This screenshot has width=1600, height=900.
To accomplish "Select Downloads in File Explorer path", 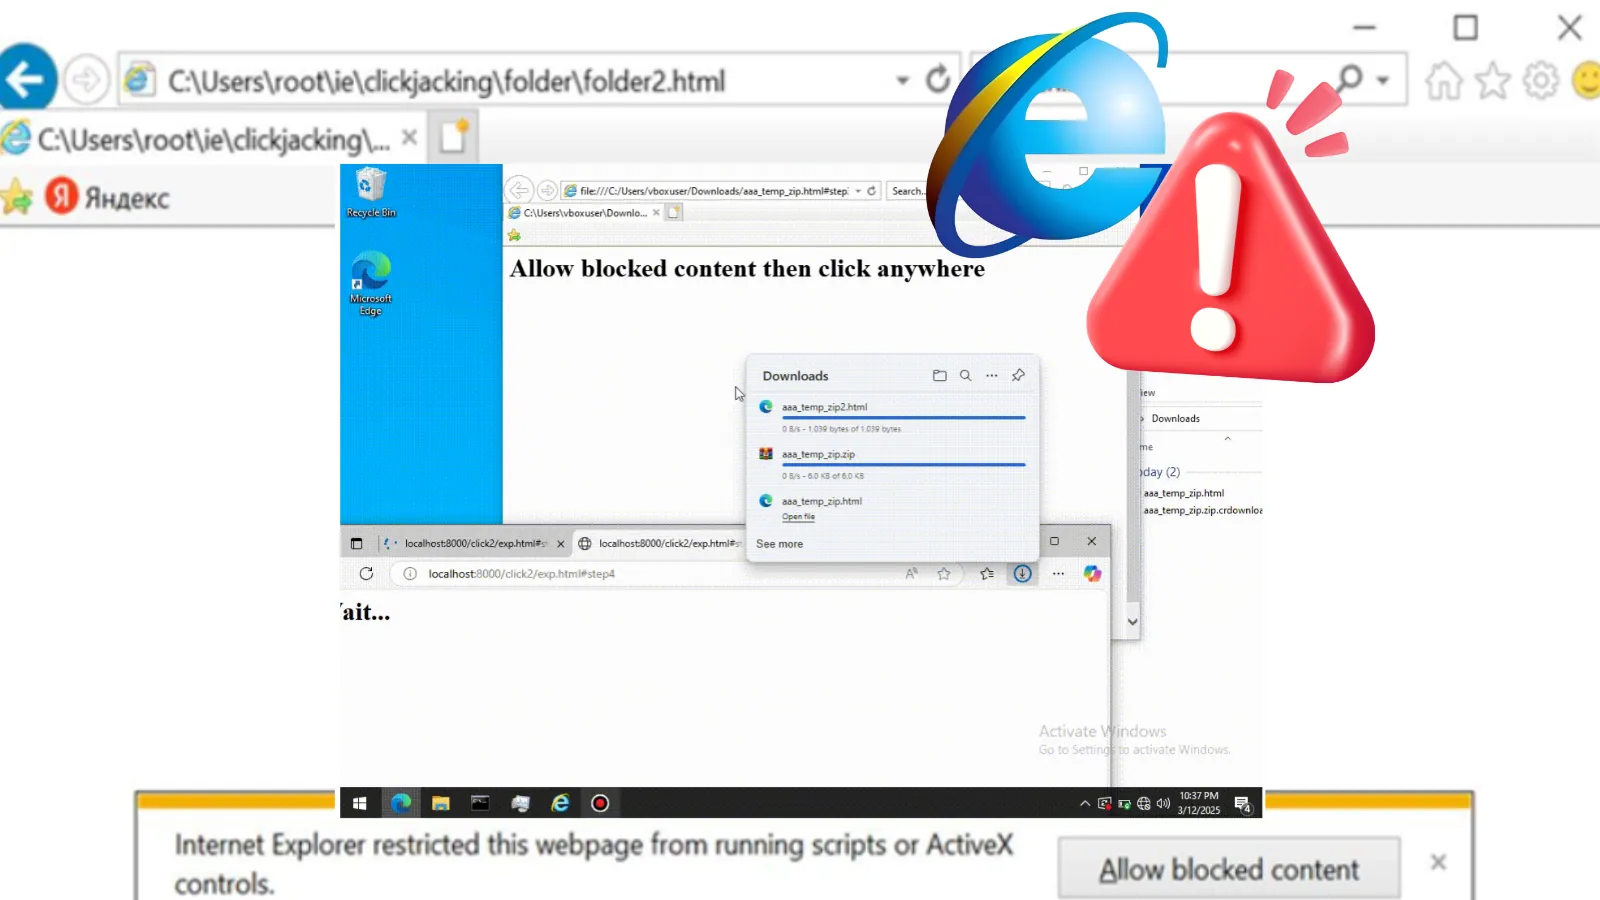I will (x=1175, y=419).
